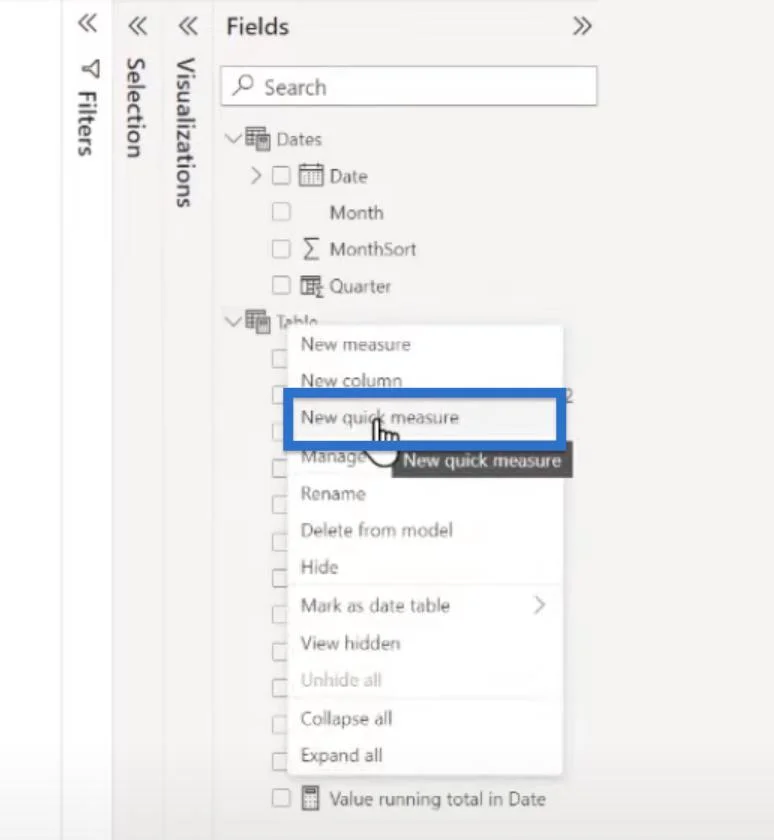This screenshot has height=840, width=774.
Task: Select Value running total in Date field
Action: pos(438,799)
